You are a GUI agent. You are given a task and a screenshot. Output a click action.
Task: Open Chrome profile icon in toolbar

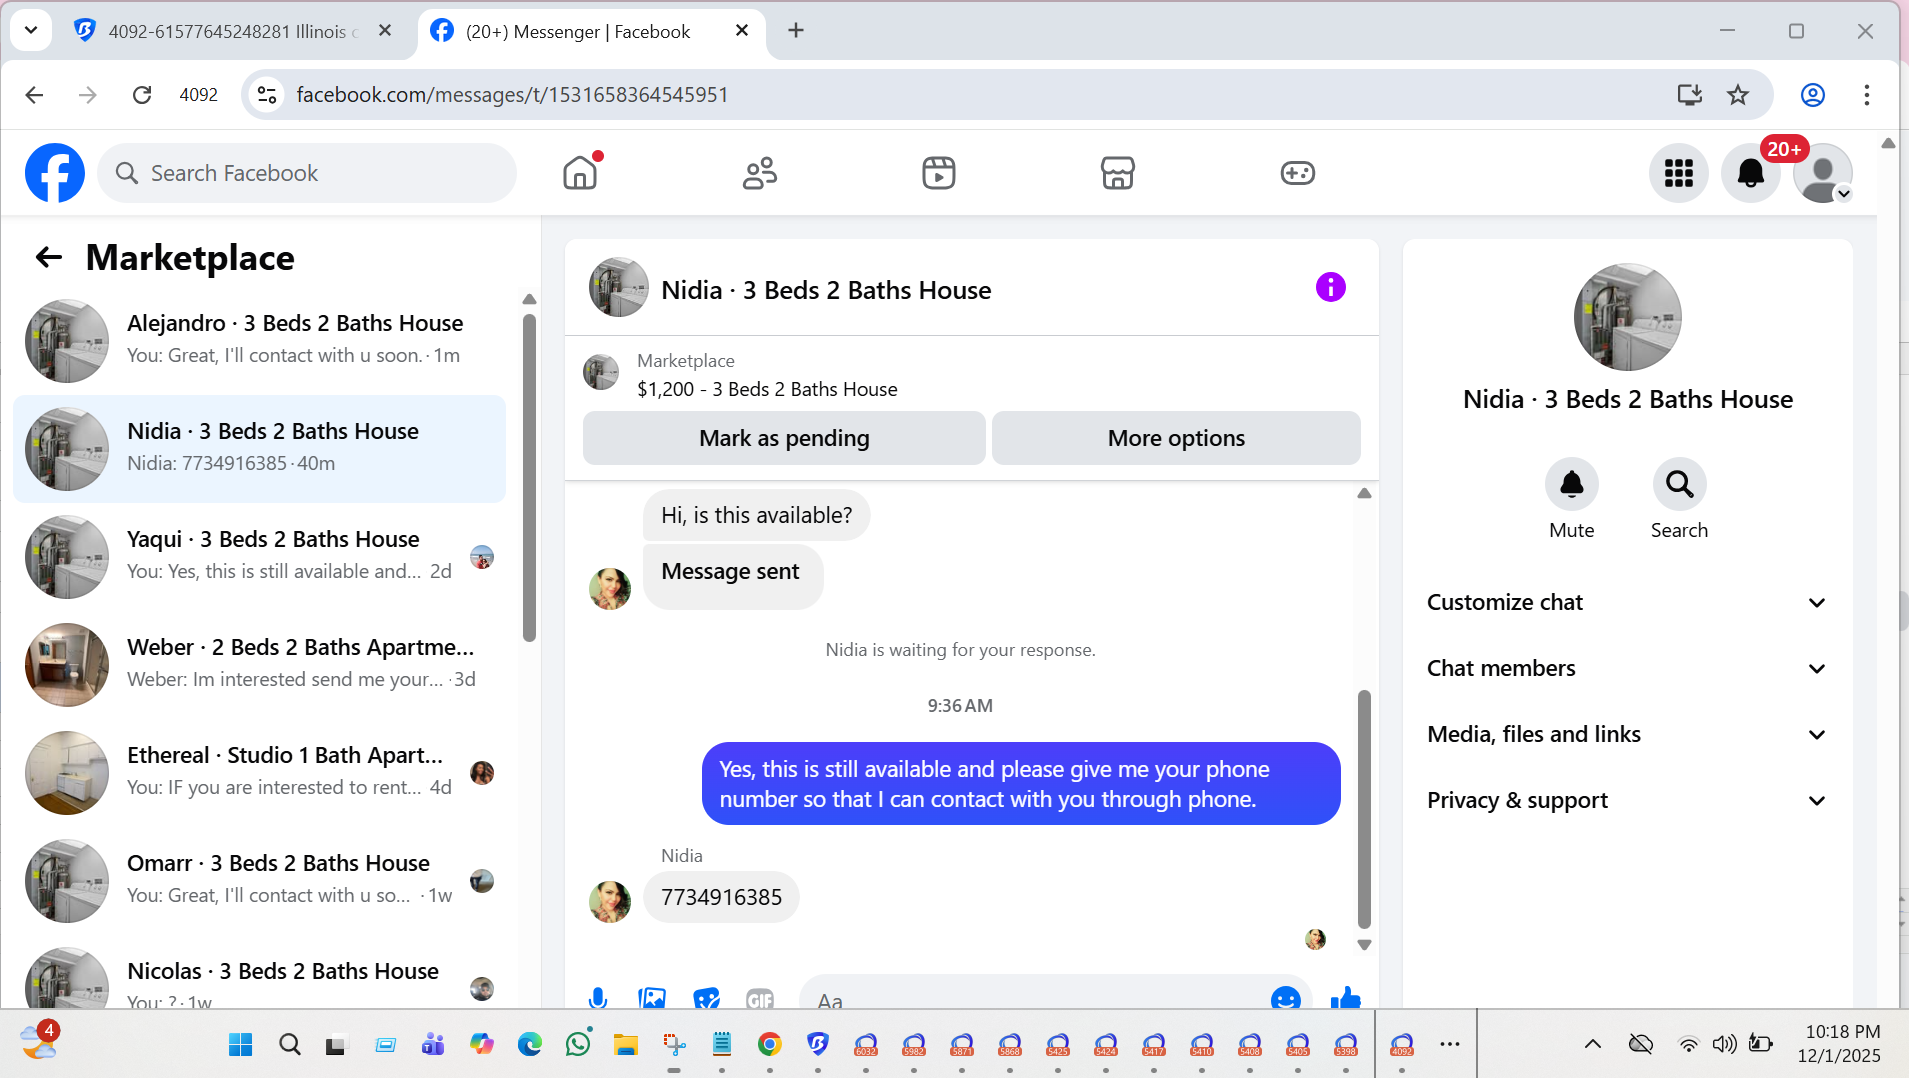[1813, 95]
